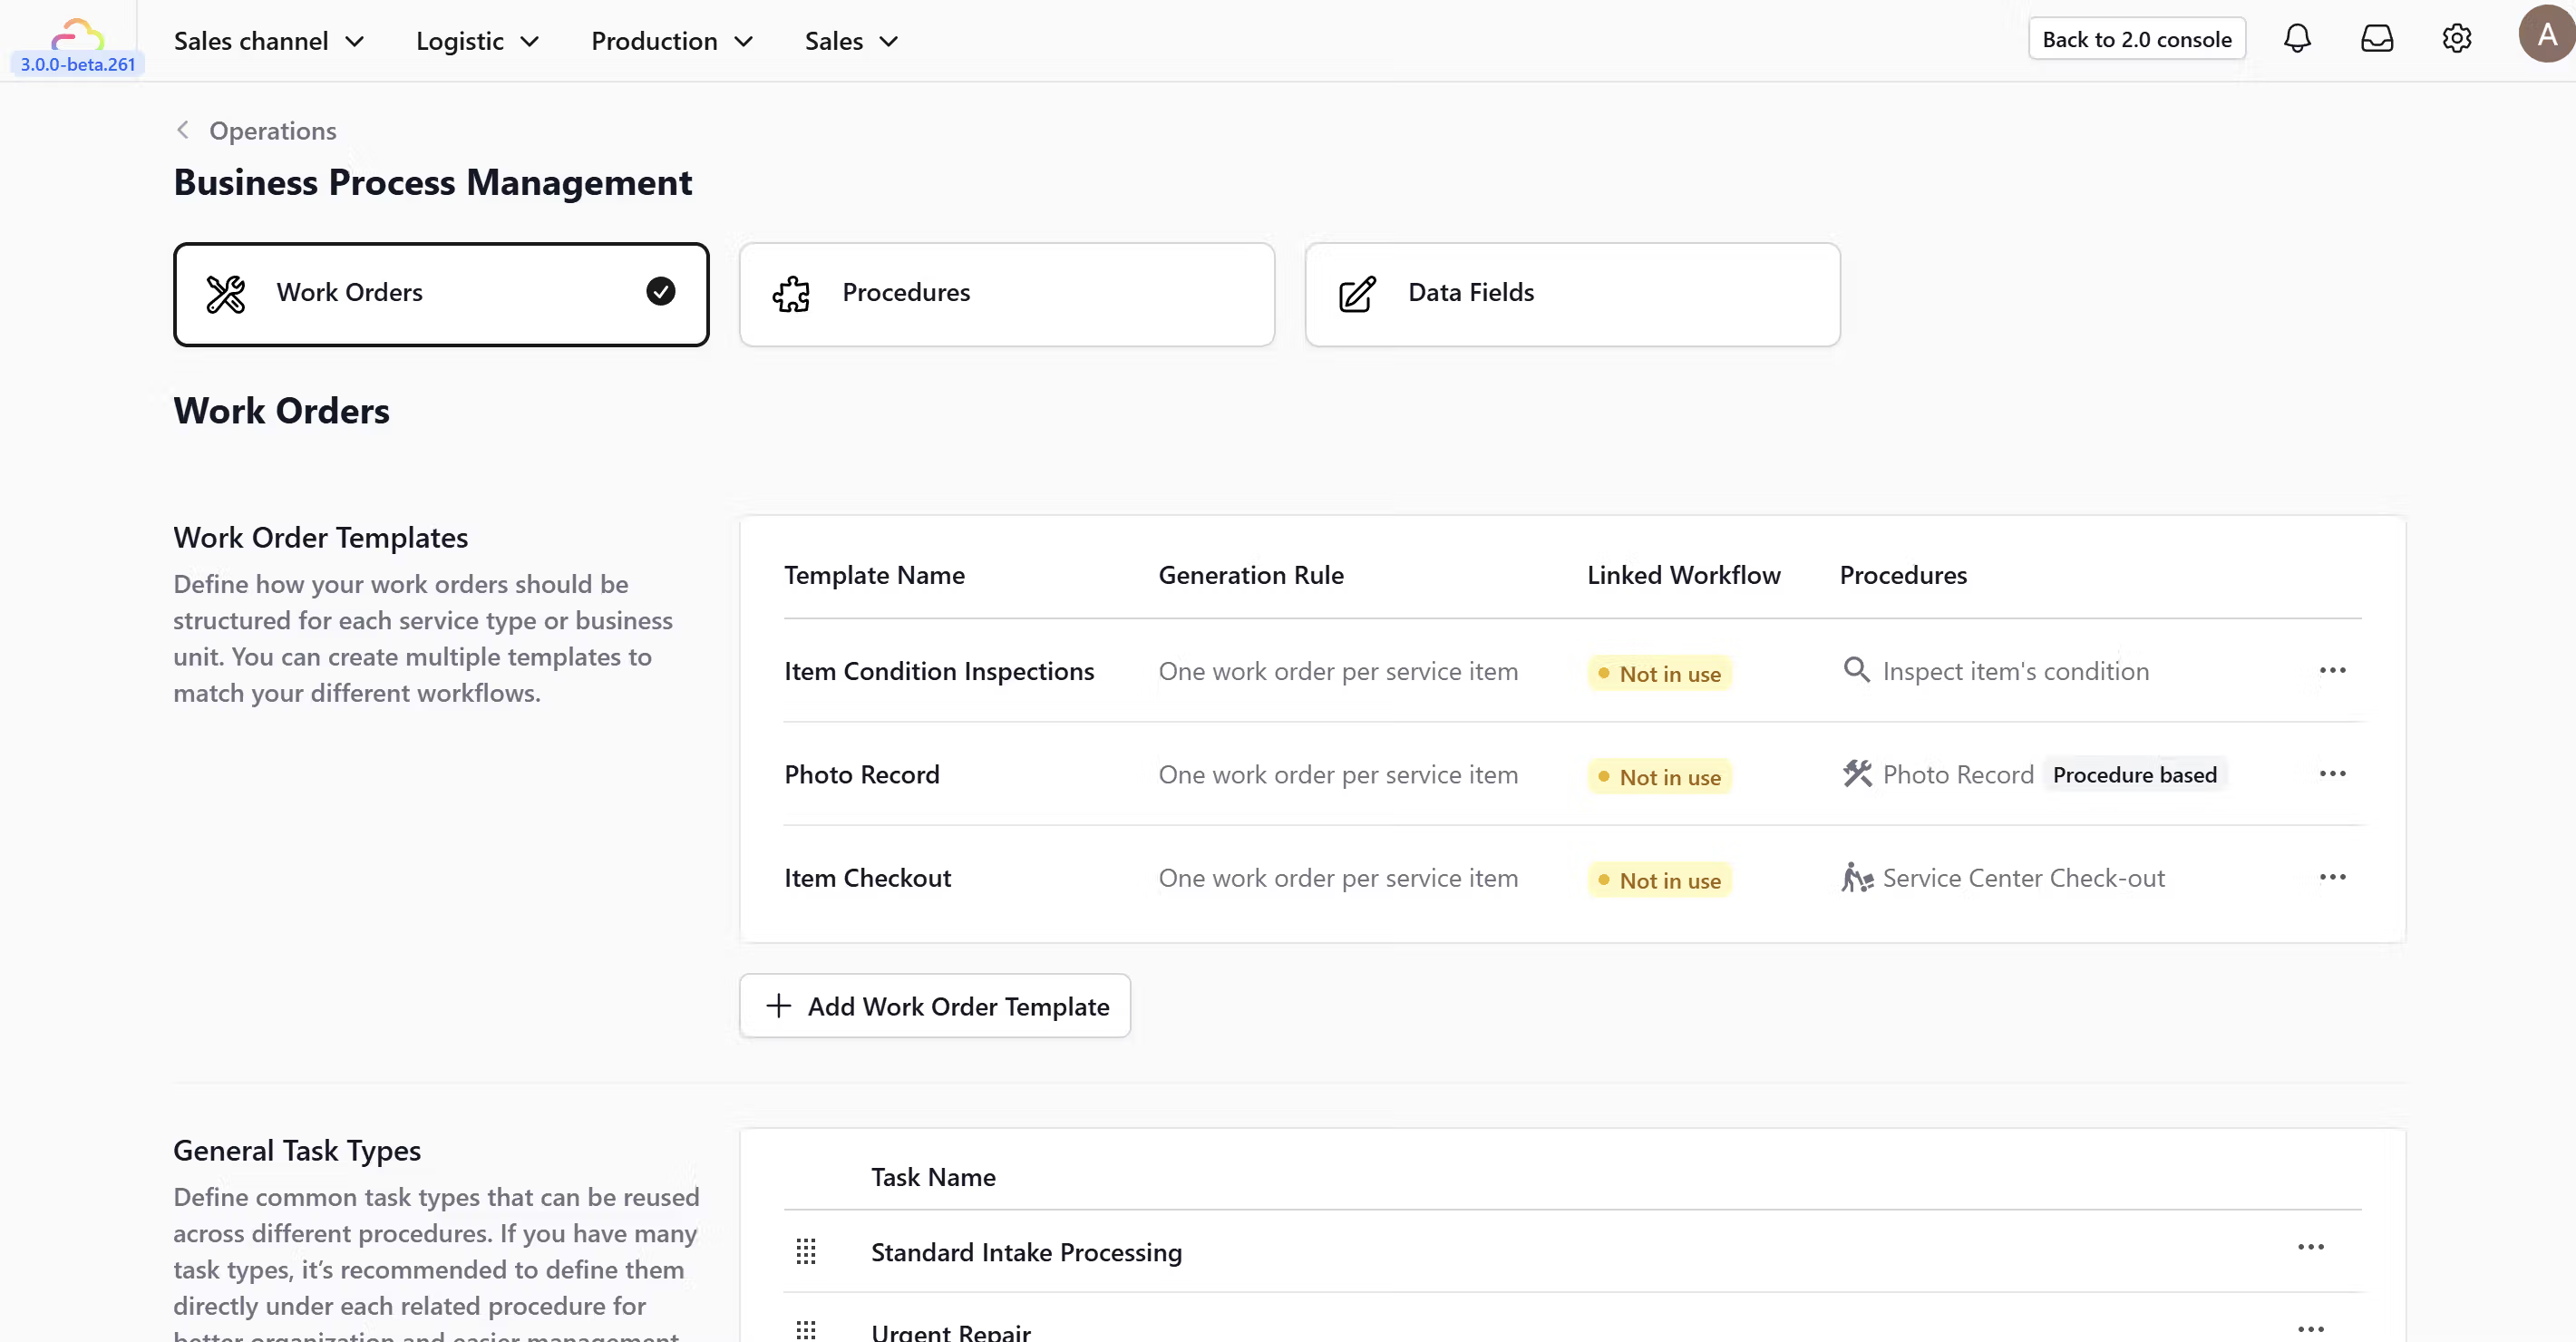Click Add Work Order Template button
The width and height of the screenshot is (2576, 1342).
[x=935, y=1006]
